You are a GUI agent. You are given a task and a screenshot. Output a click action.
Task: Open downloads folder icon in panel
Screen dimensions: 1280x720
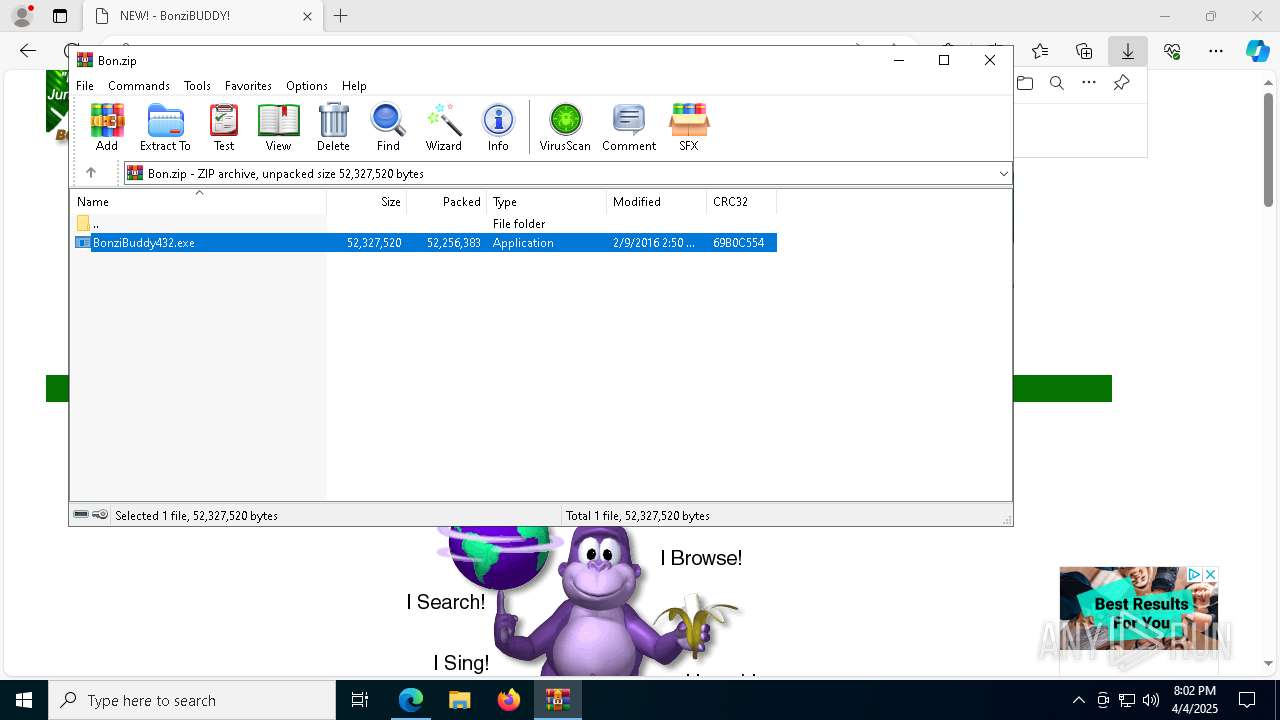click(1025, 83)
